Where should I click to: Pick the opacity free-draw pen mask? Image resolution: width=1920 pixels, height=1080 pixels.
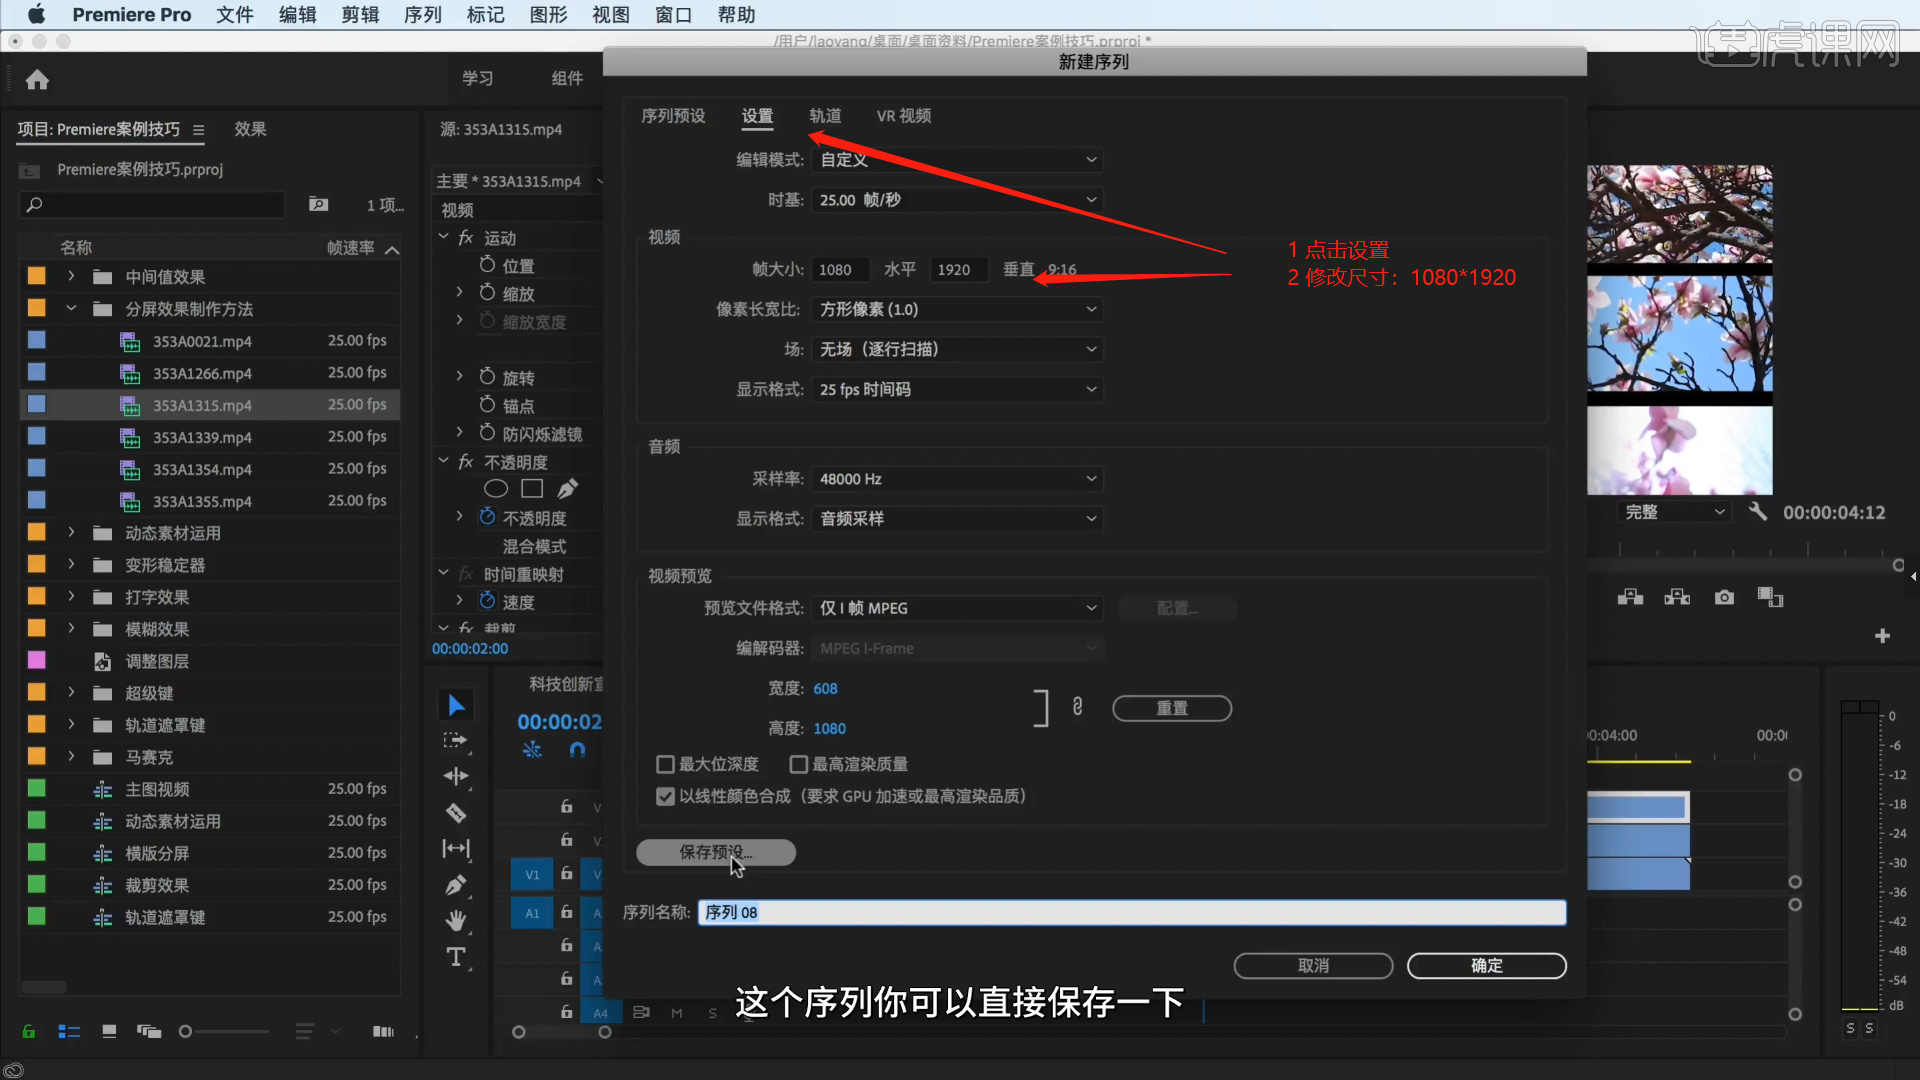point(568,489)
